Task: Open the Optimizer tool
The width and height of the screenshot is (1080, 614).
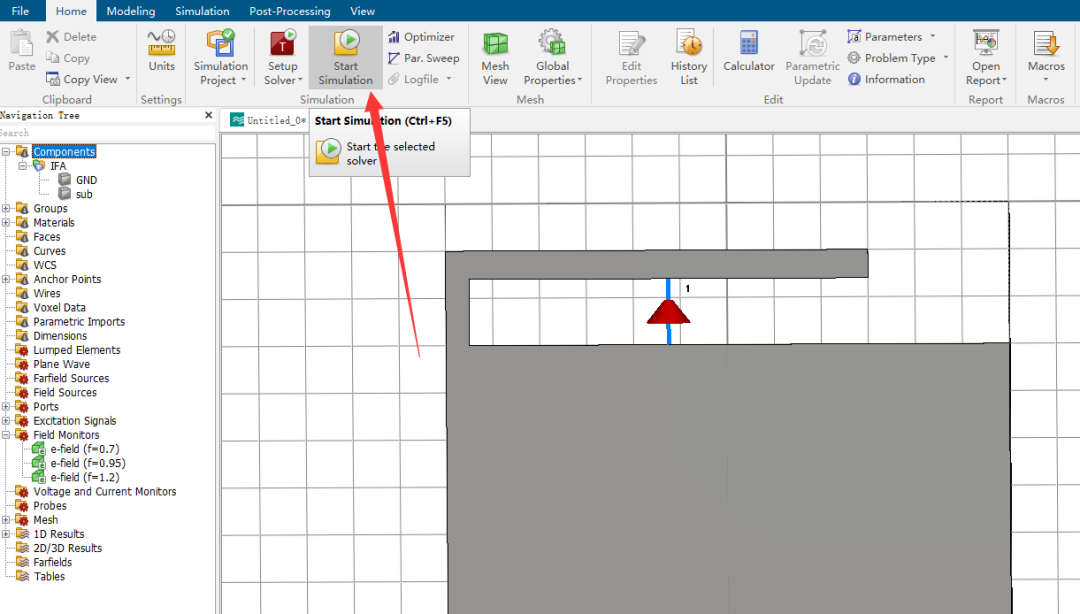Action: (421, 37)
